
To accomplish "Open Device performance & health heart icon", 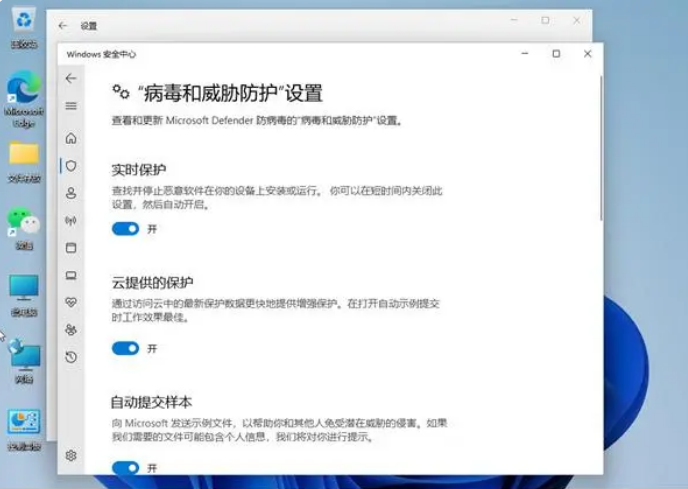I will point(71,302).
